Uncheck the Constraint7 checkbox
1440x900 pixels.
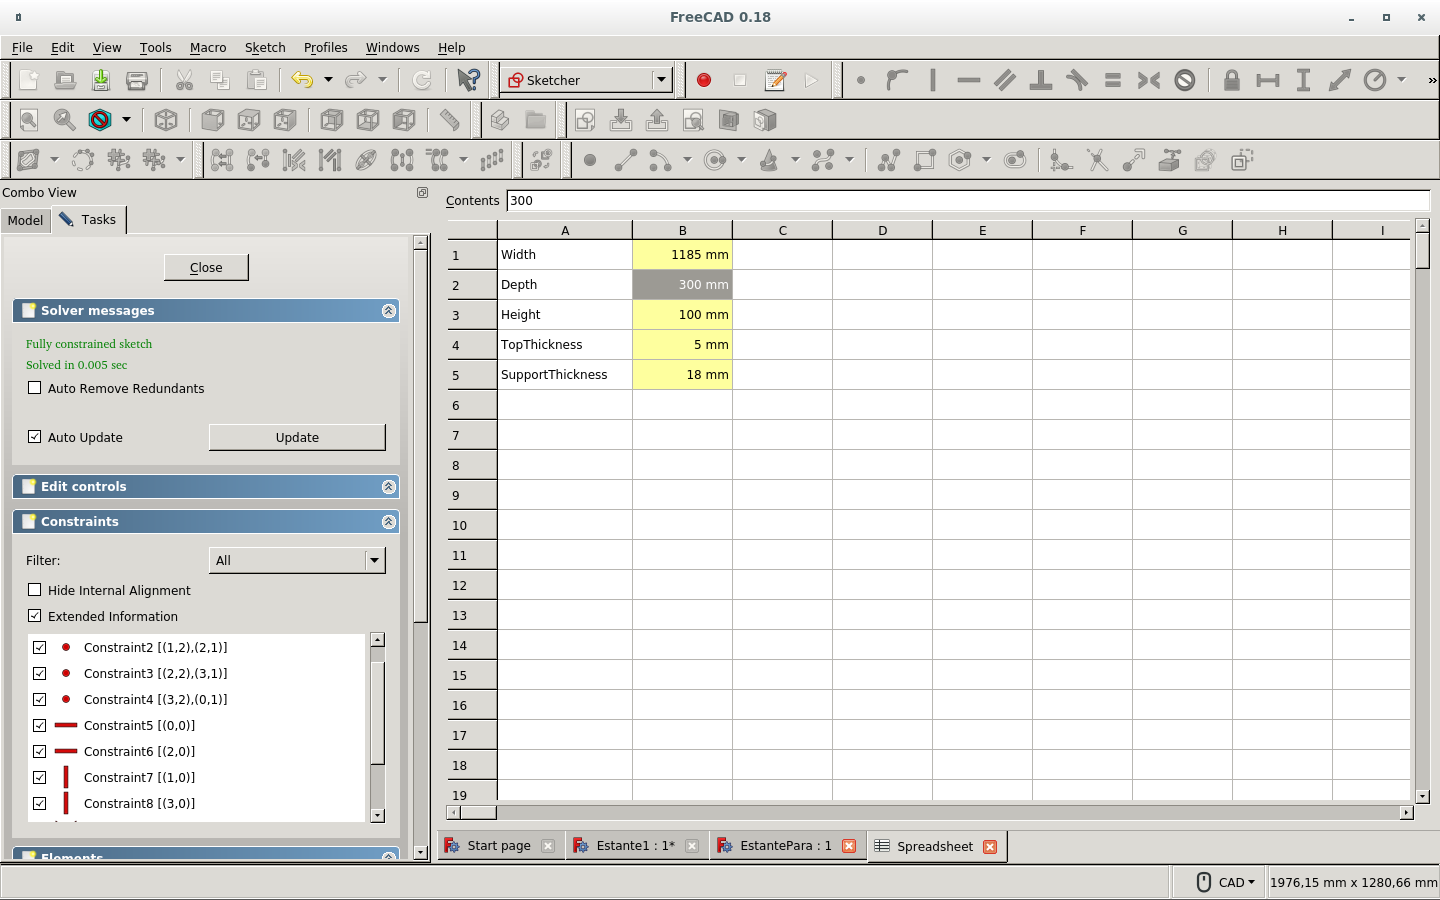click(40, 778)
